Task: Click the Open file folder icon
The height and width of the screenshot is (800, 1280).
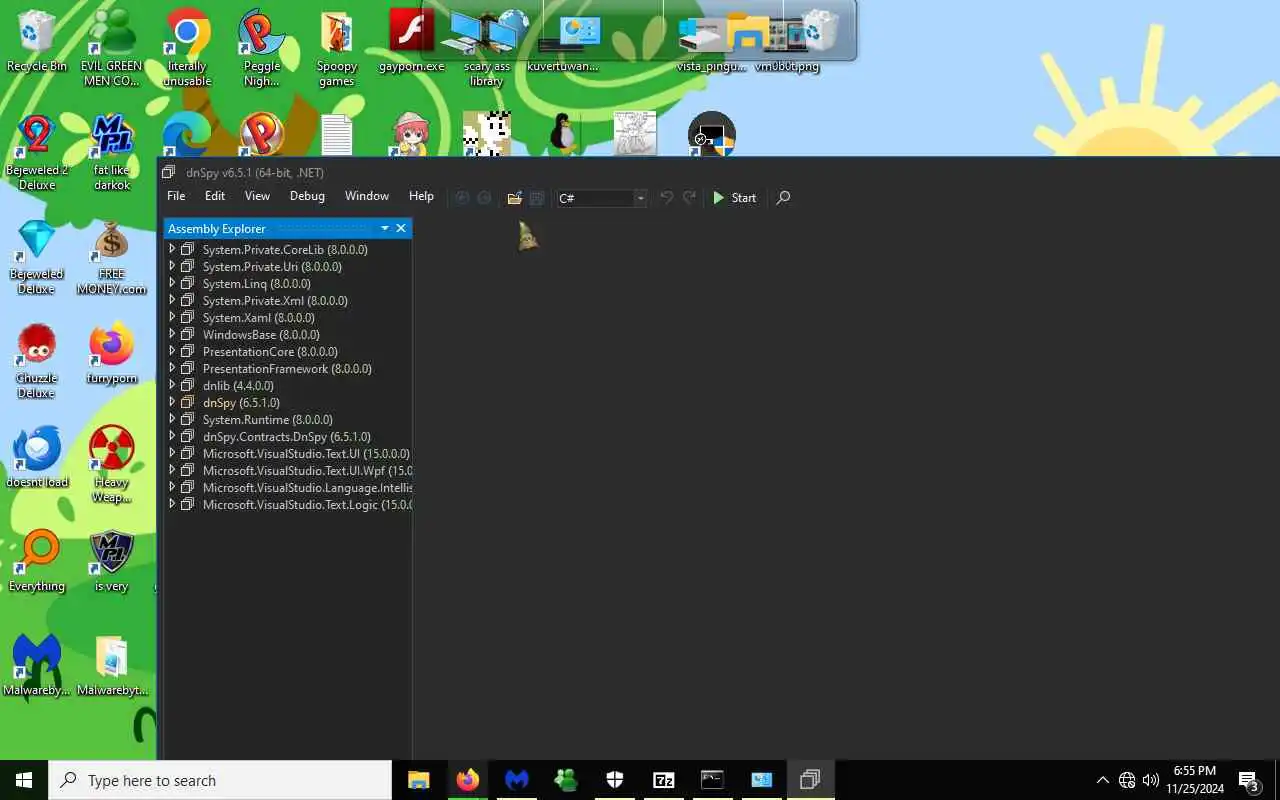Action: (x=514, y=198)
